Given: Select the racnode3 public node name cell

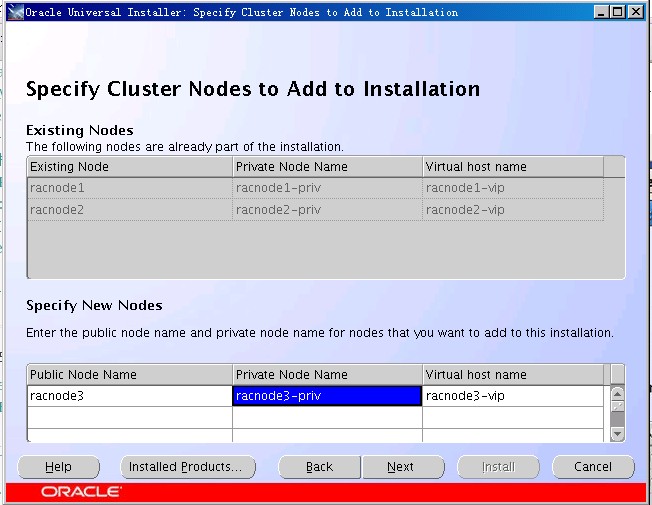Looking at the screenshot, I should click(130, 396).
